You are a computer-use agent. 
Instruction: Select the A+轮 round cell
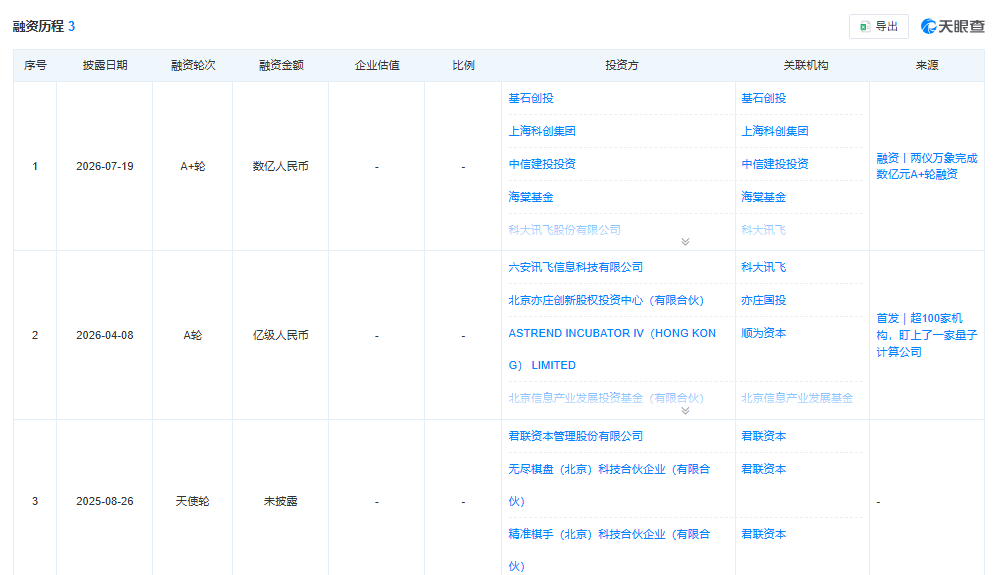coord(193,166)
